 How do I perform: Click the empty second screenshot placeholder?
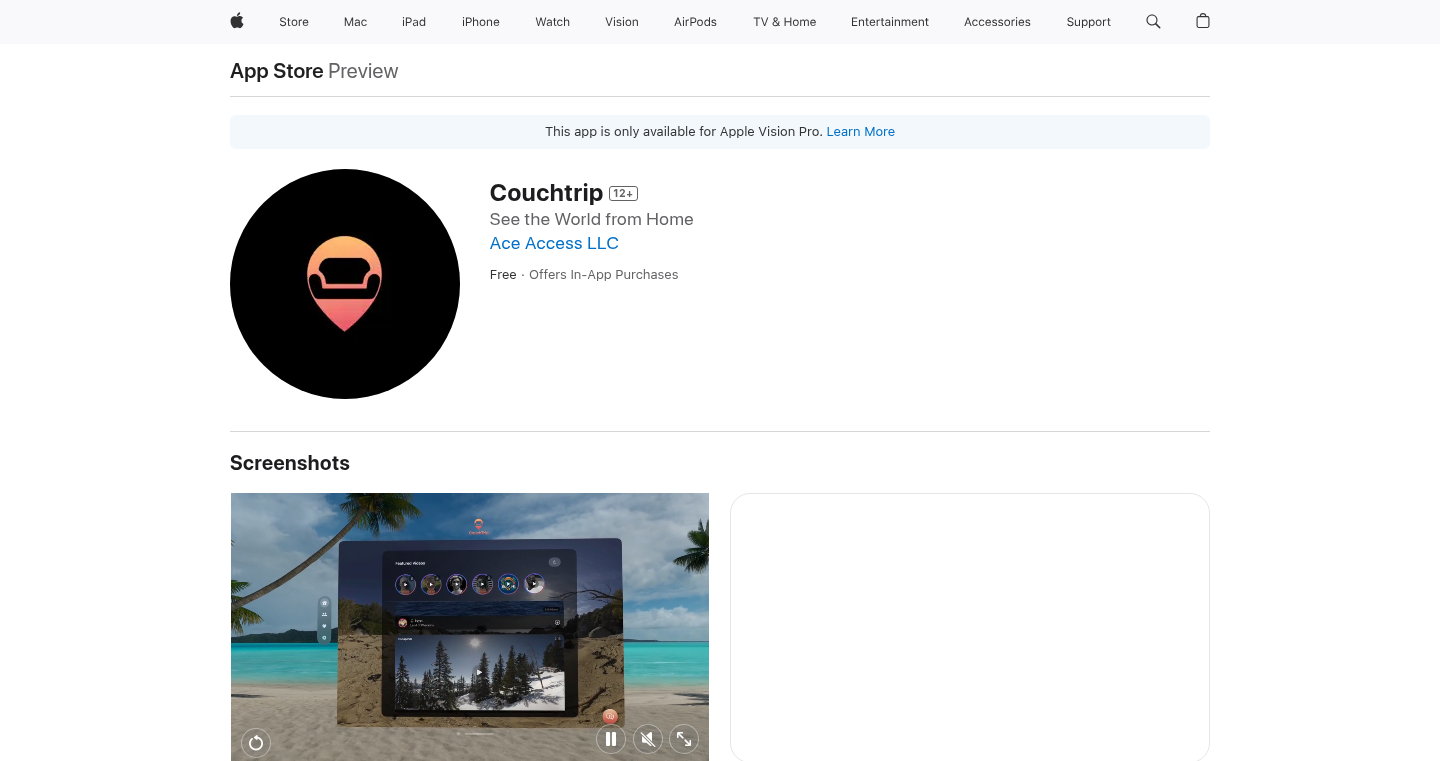970,627
